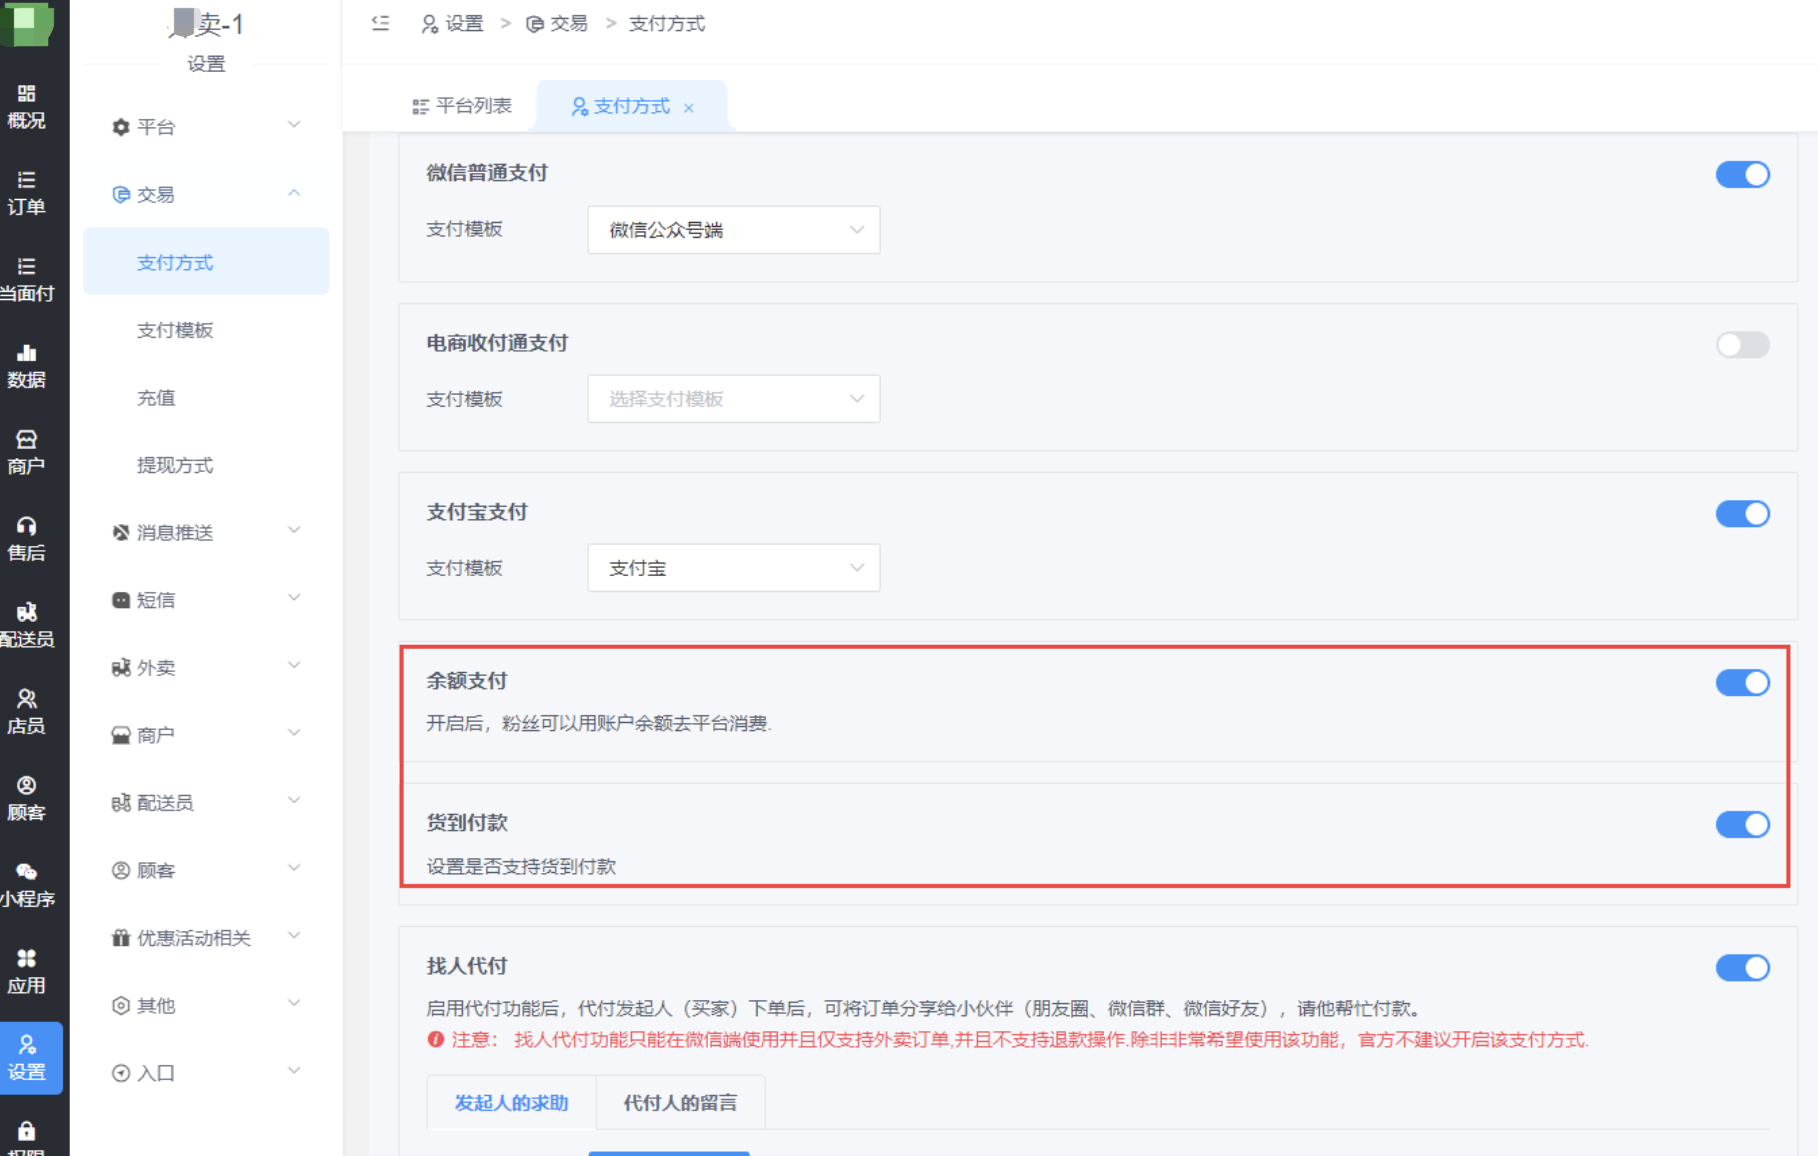Open the 小程序 mini-program icon

(x=27, y=872)
